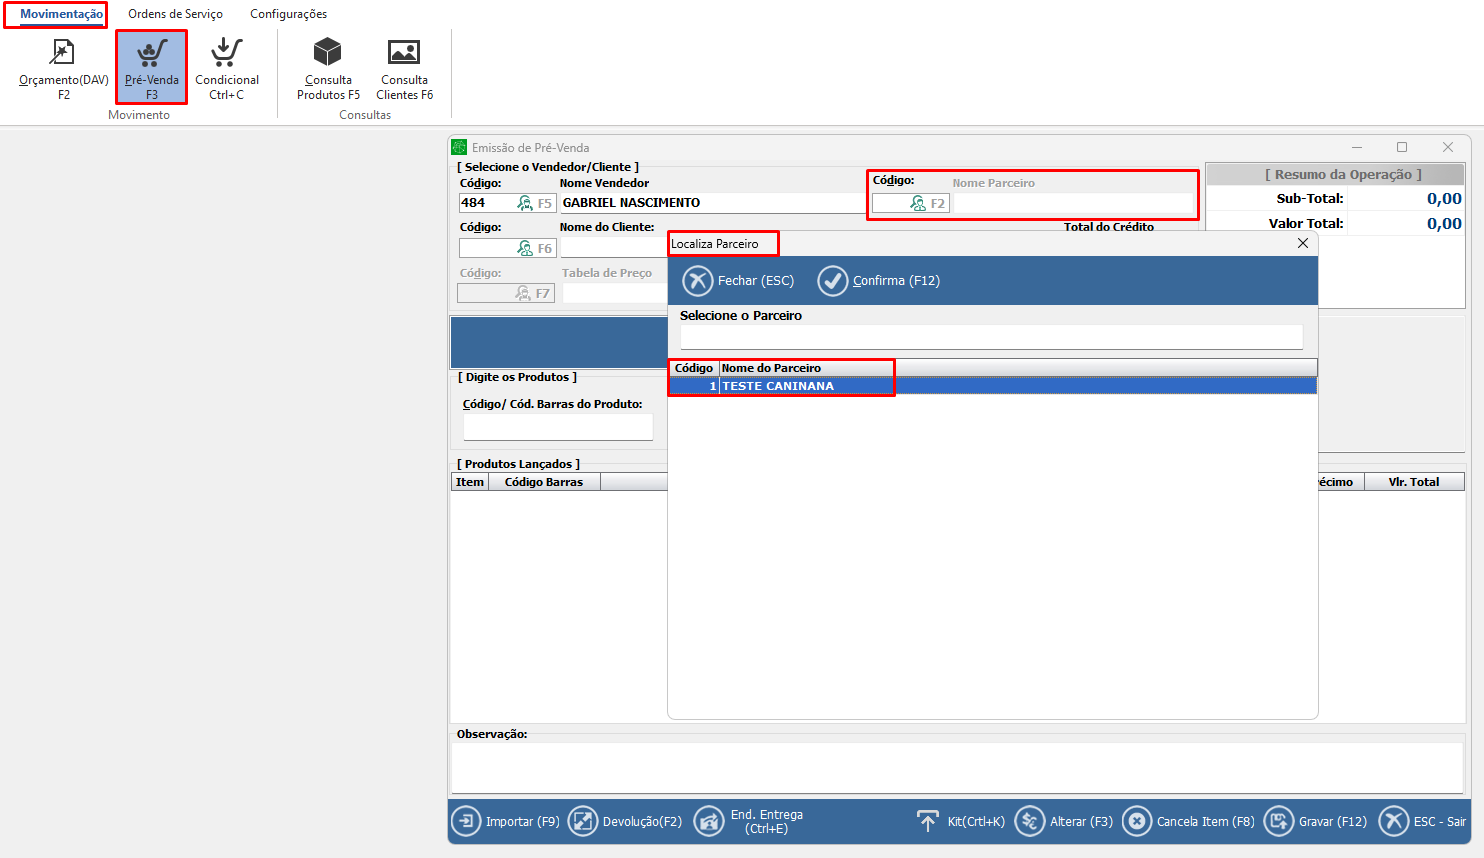
Task: Click the cliente search F6 icon
Action: (x=526, y=248)
